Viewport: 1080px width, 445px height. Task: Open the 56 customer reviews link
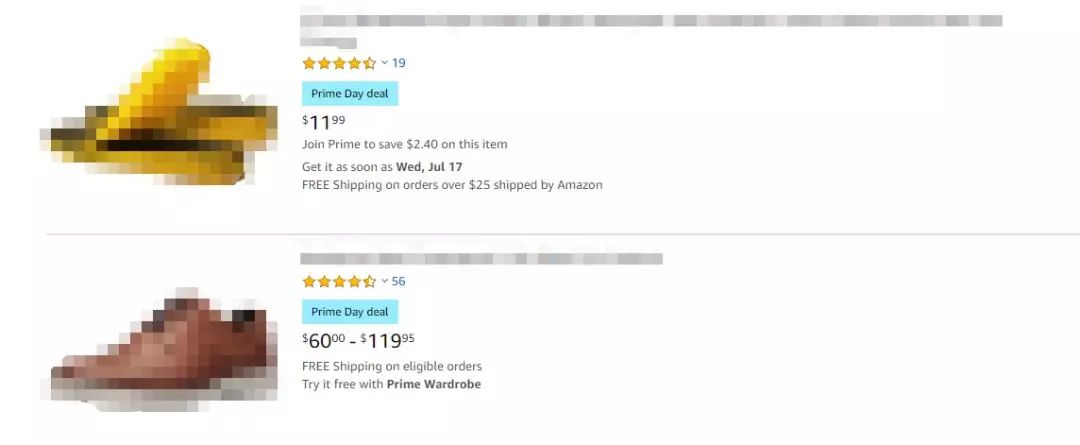pyautogui.click(x=399, y=281)
